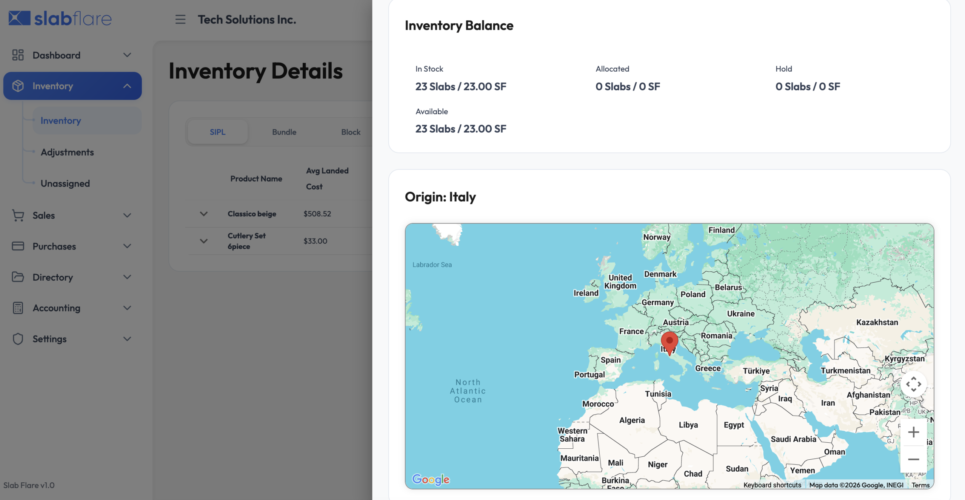This screenshot has width=965, height=500.
Task: Open Adjustments in the sidebar
Action: pos(67,152)
